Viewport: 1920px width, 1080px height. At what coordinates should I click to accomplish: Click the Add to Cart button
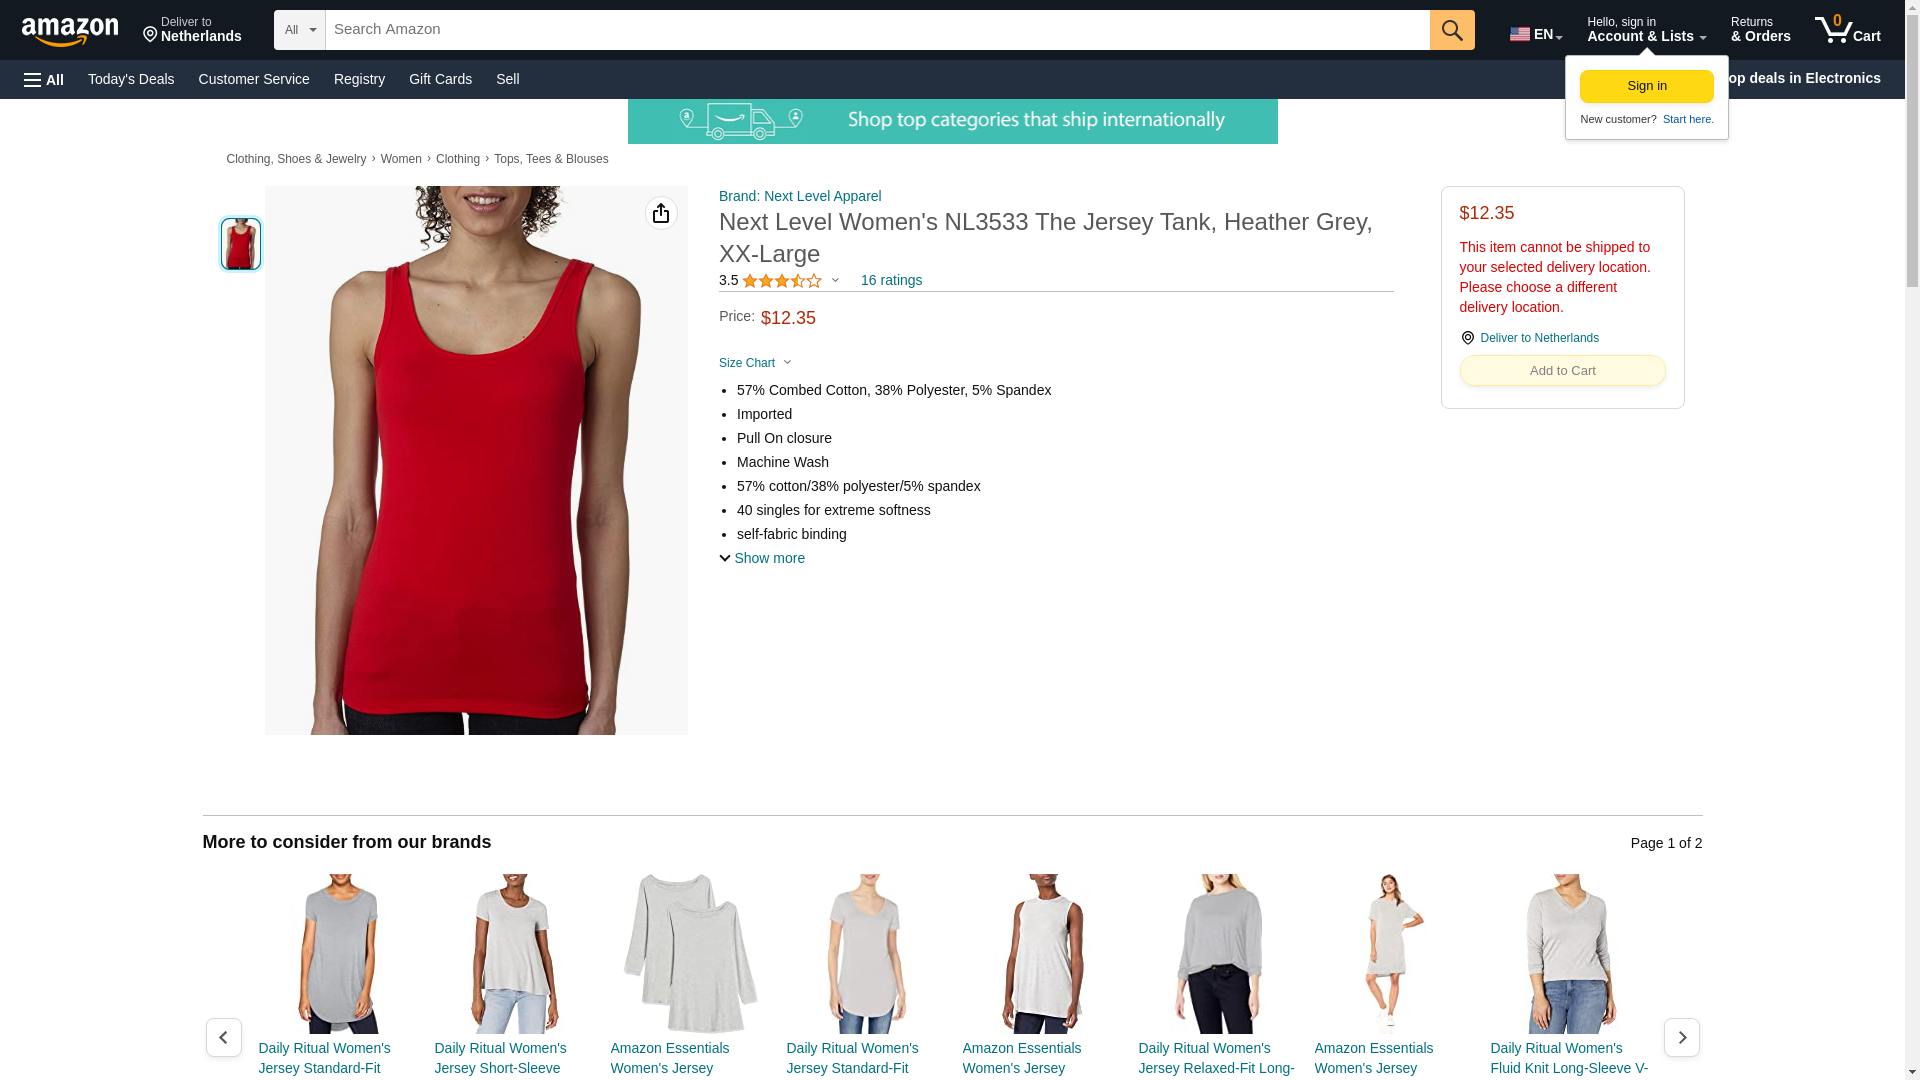click(1562, 371)
